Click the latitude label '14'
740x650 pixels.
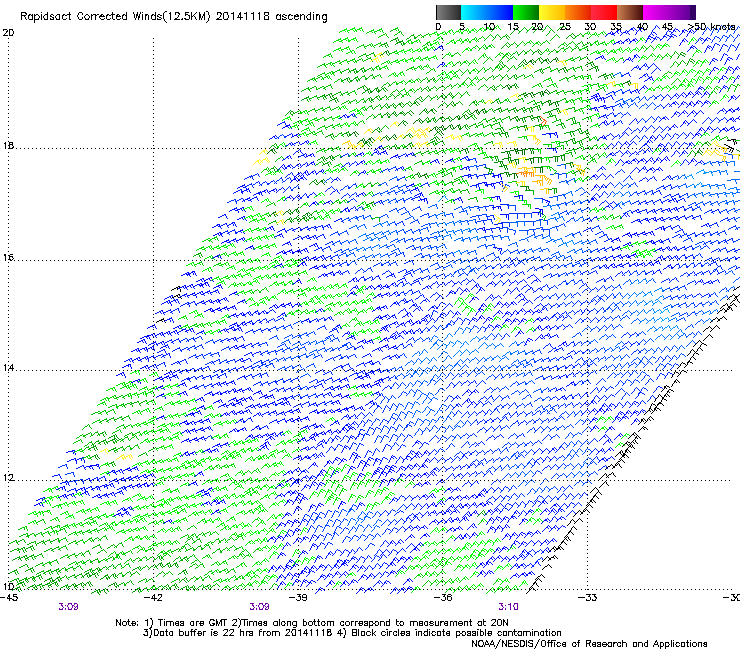pos(8,368)
